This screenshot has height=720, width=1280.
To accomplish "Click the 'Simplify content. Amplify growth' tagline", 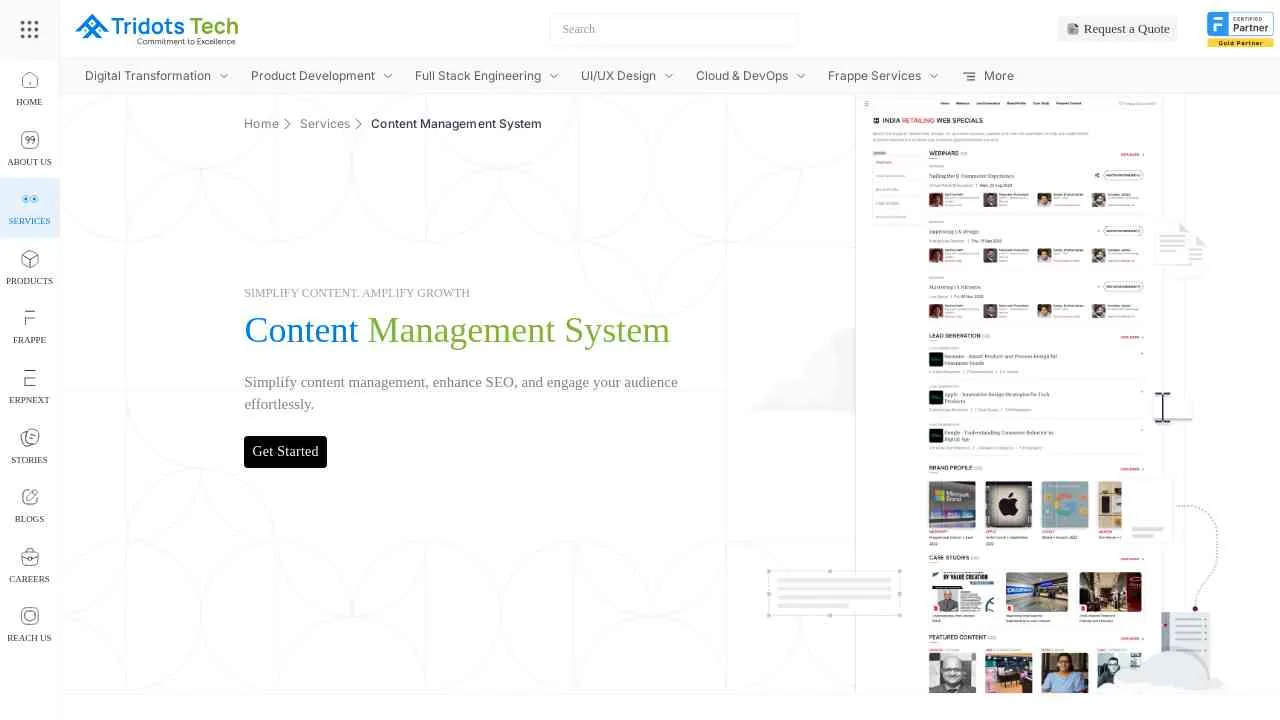I will pyautogui.click(x=357, y=293).
